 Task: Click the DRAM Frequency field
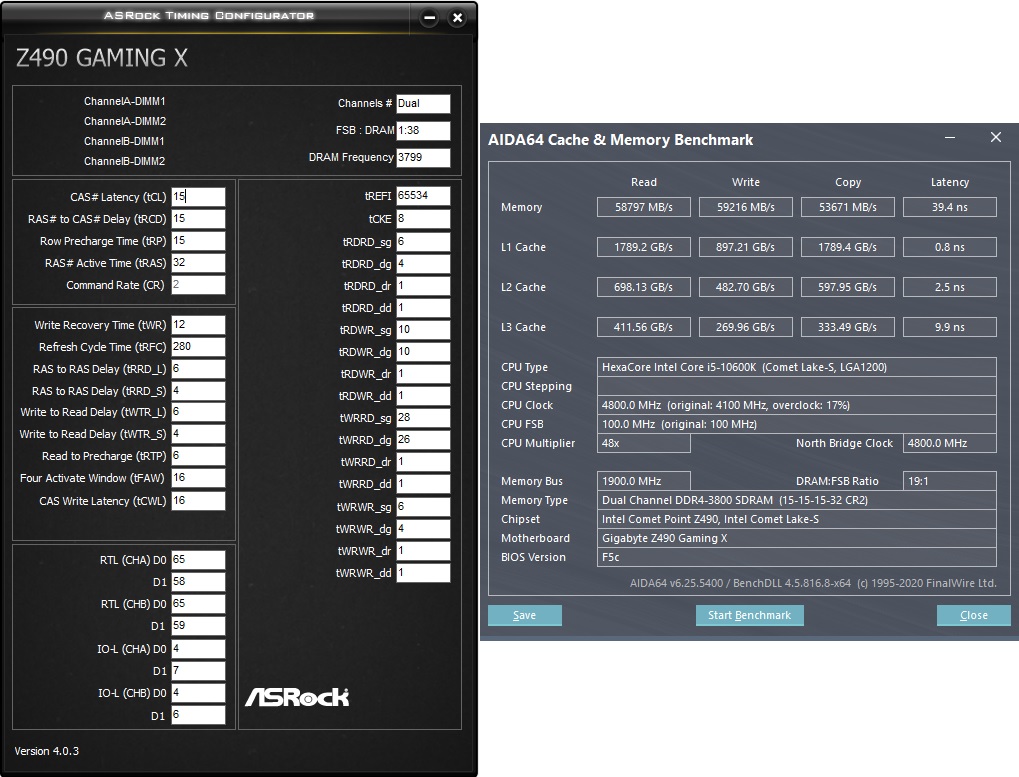(x=423, y=157)
